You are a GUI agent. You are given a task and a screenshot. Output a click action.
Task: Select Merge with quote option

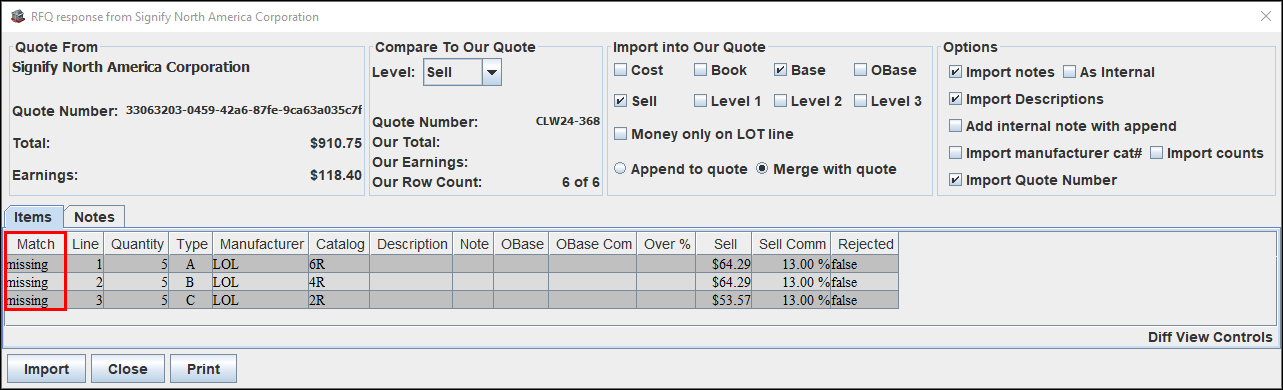point(762,169)
